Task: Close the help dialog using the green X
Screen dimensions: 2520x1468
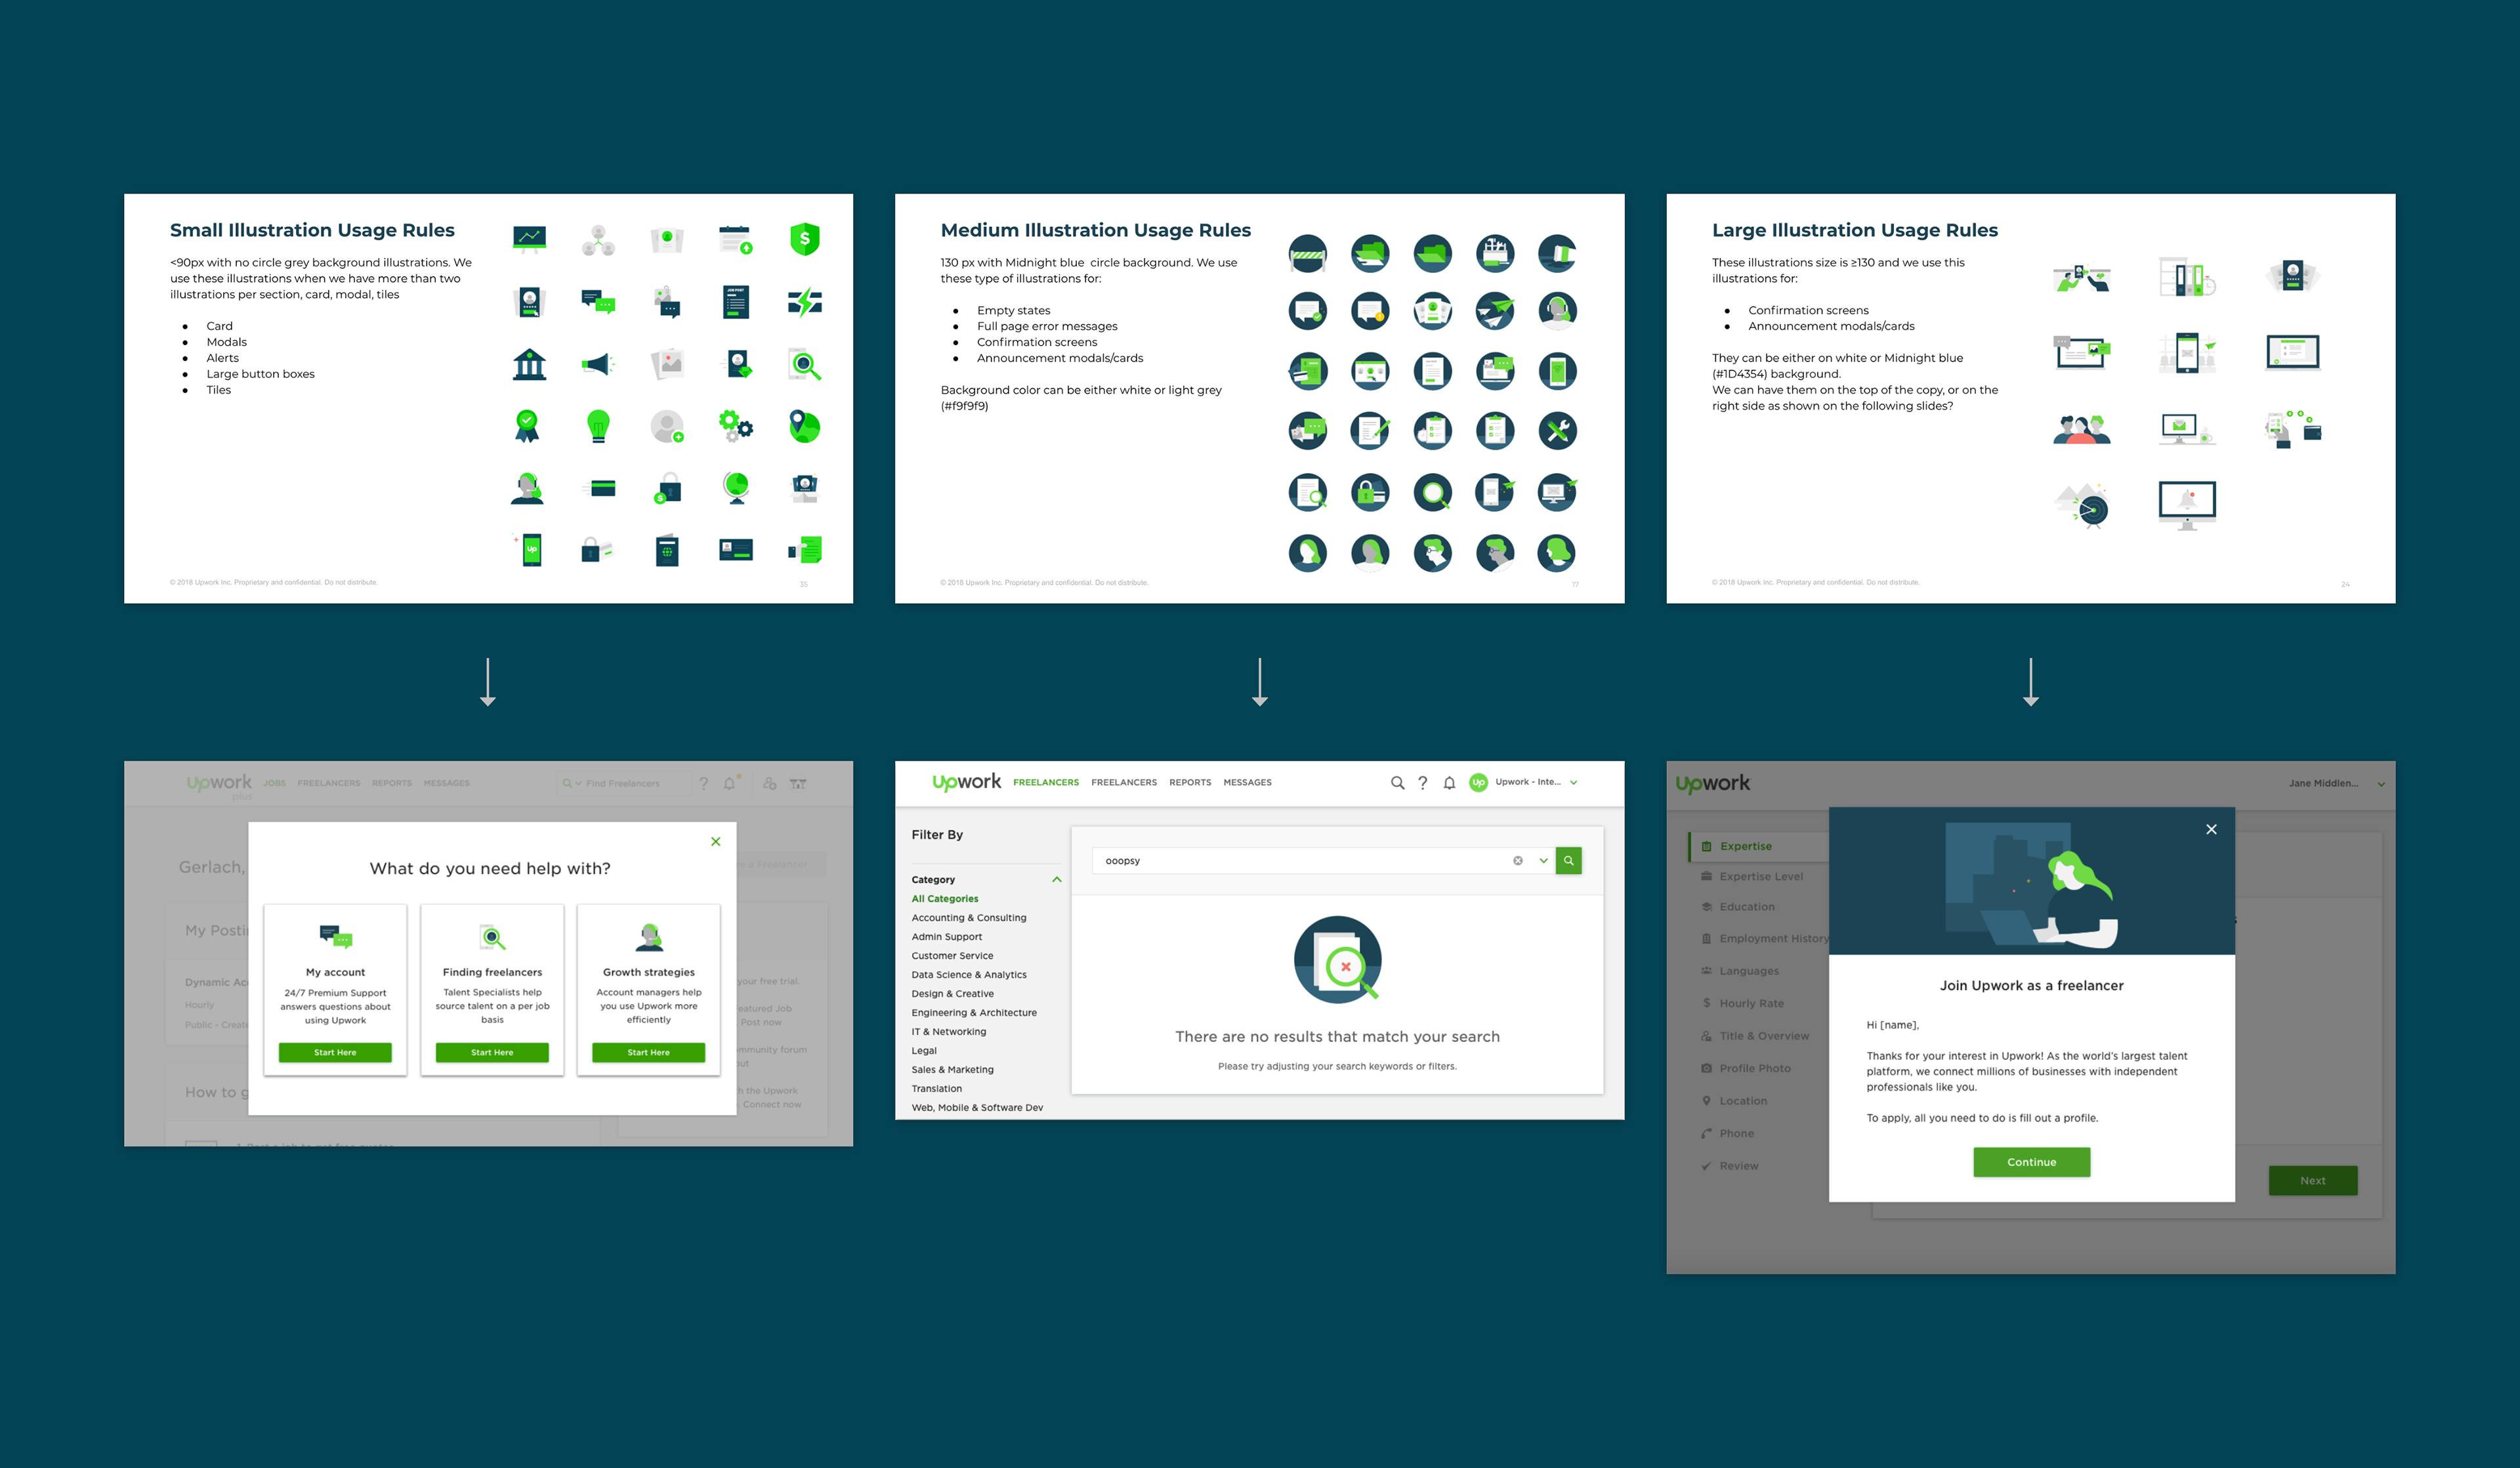Action: [715, 841]
